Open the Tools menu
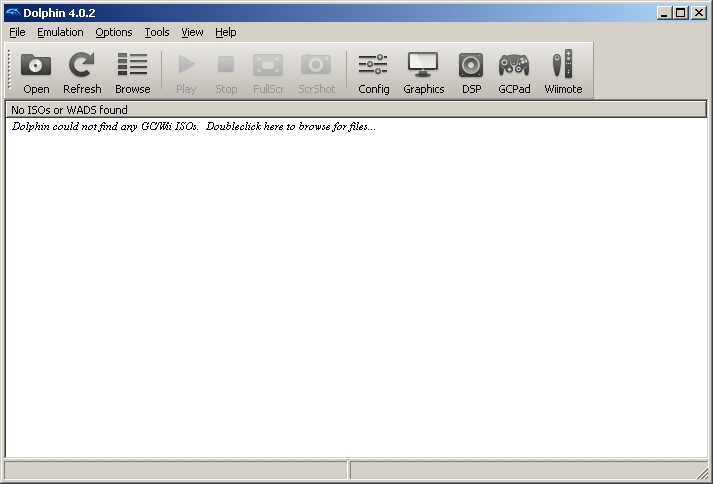 click(157, 32)
